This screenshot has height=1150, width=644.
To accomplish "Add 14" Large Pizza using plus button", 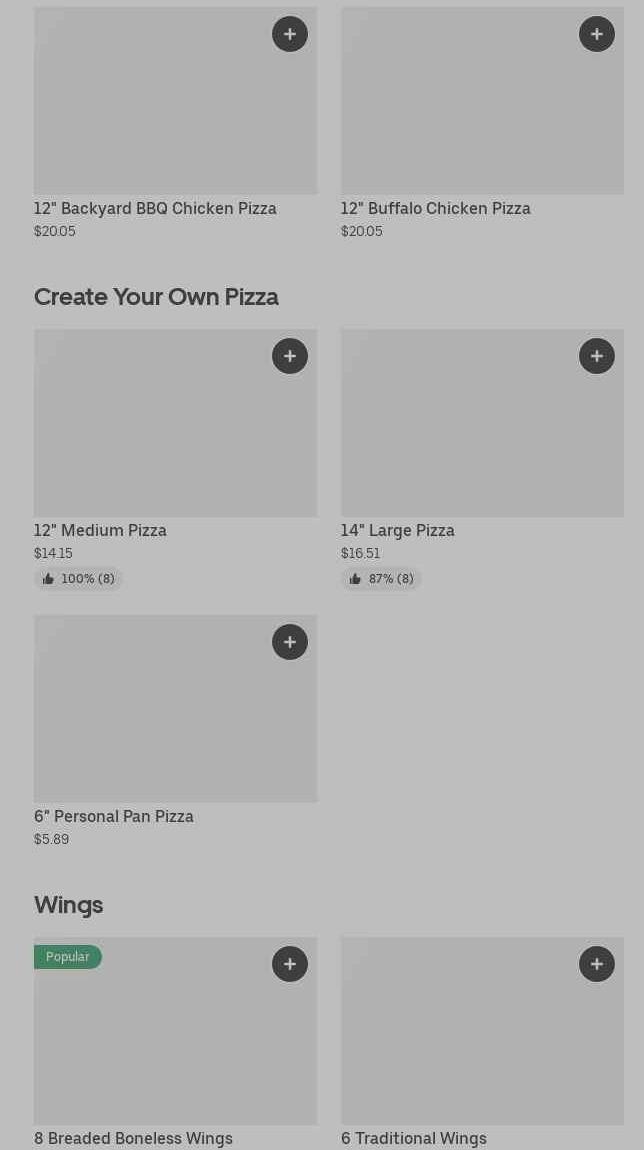I will (597, 356).
